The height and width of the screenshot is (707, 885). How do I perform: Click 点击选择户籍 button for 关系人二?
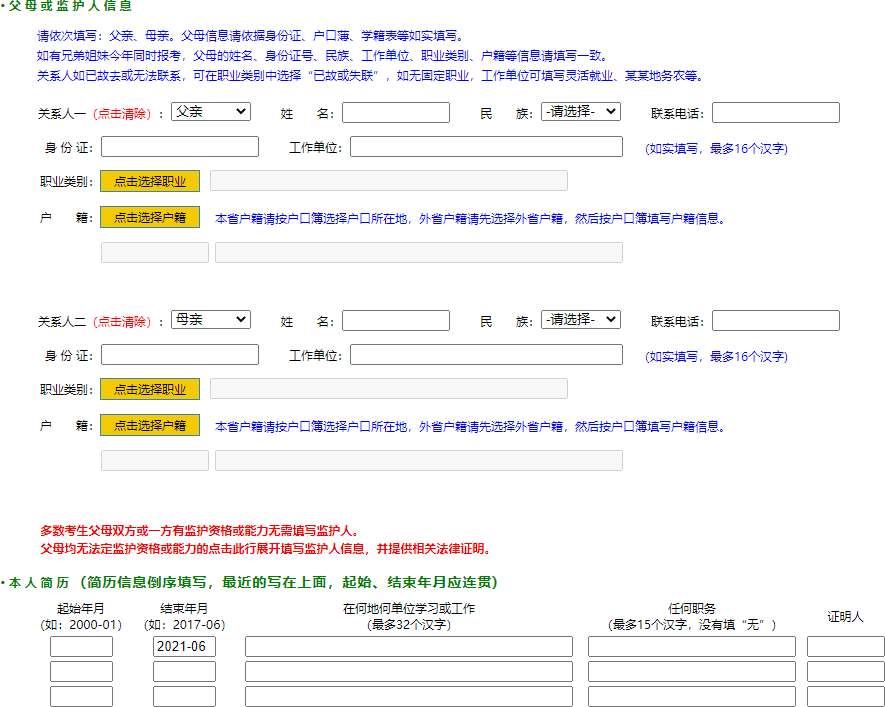[150, 425]
